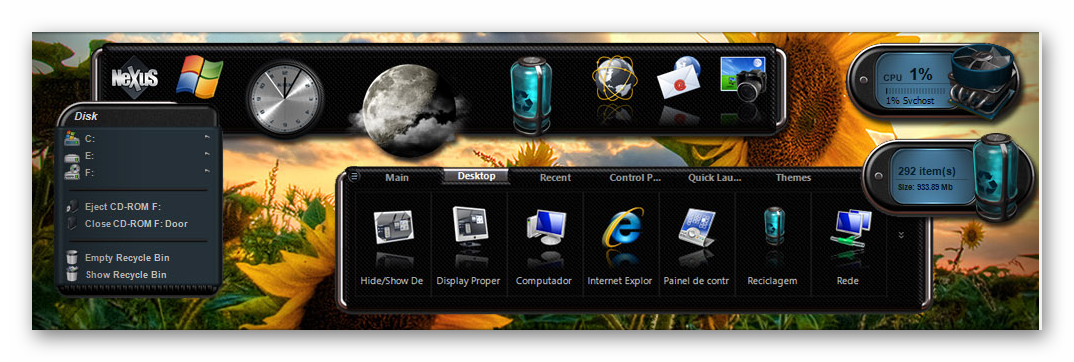Choose Empty Recycle Bin

coord(127,258)
